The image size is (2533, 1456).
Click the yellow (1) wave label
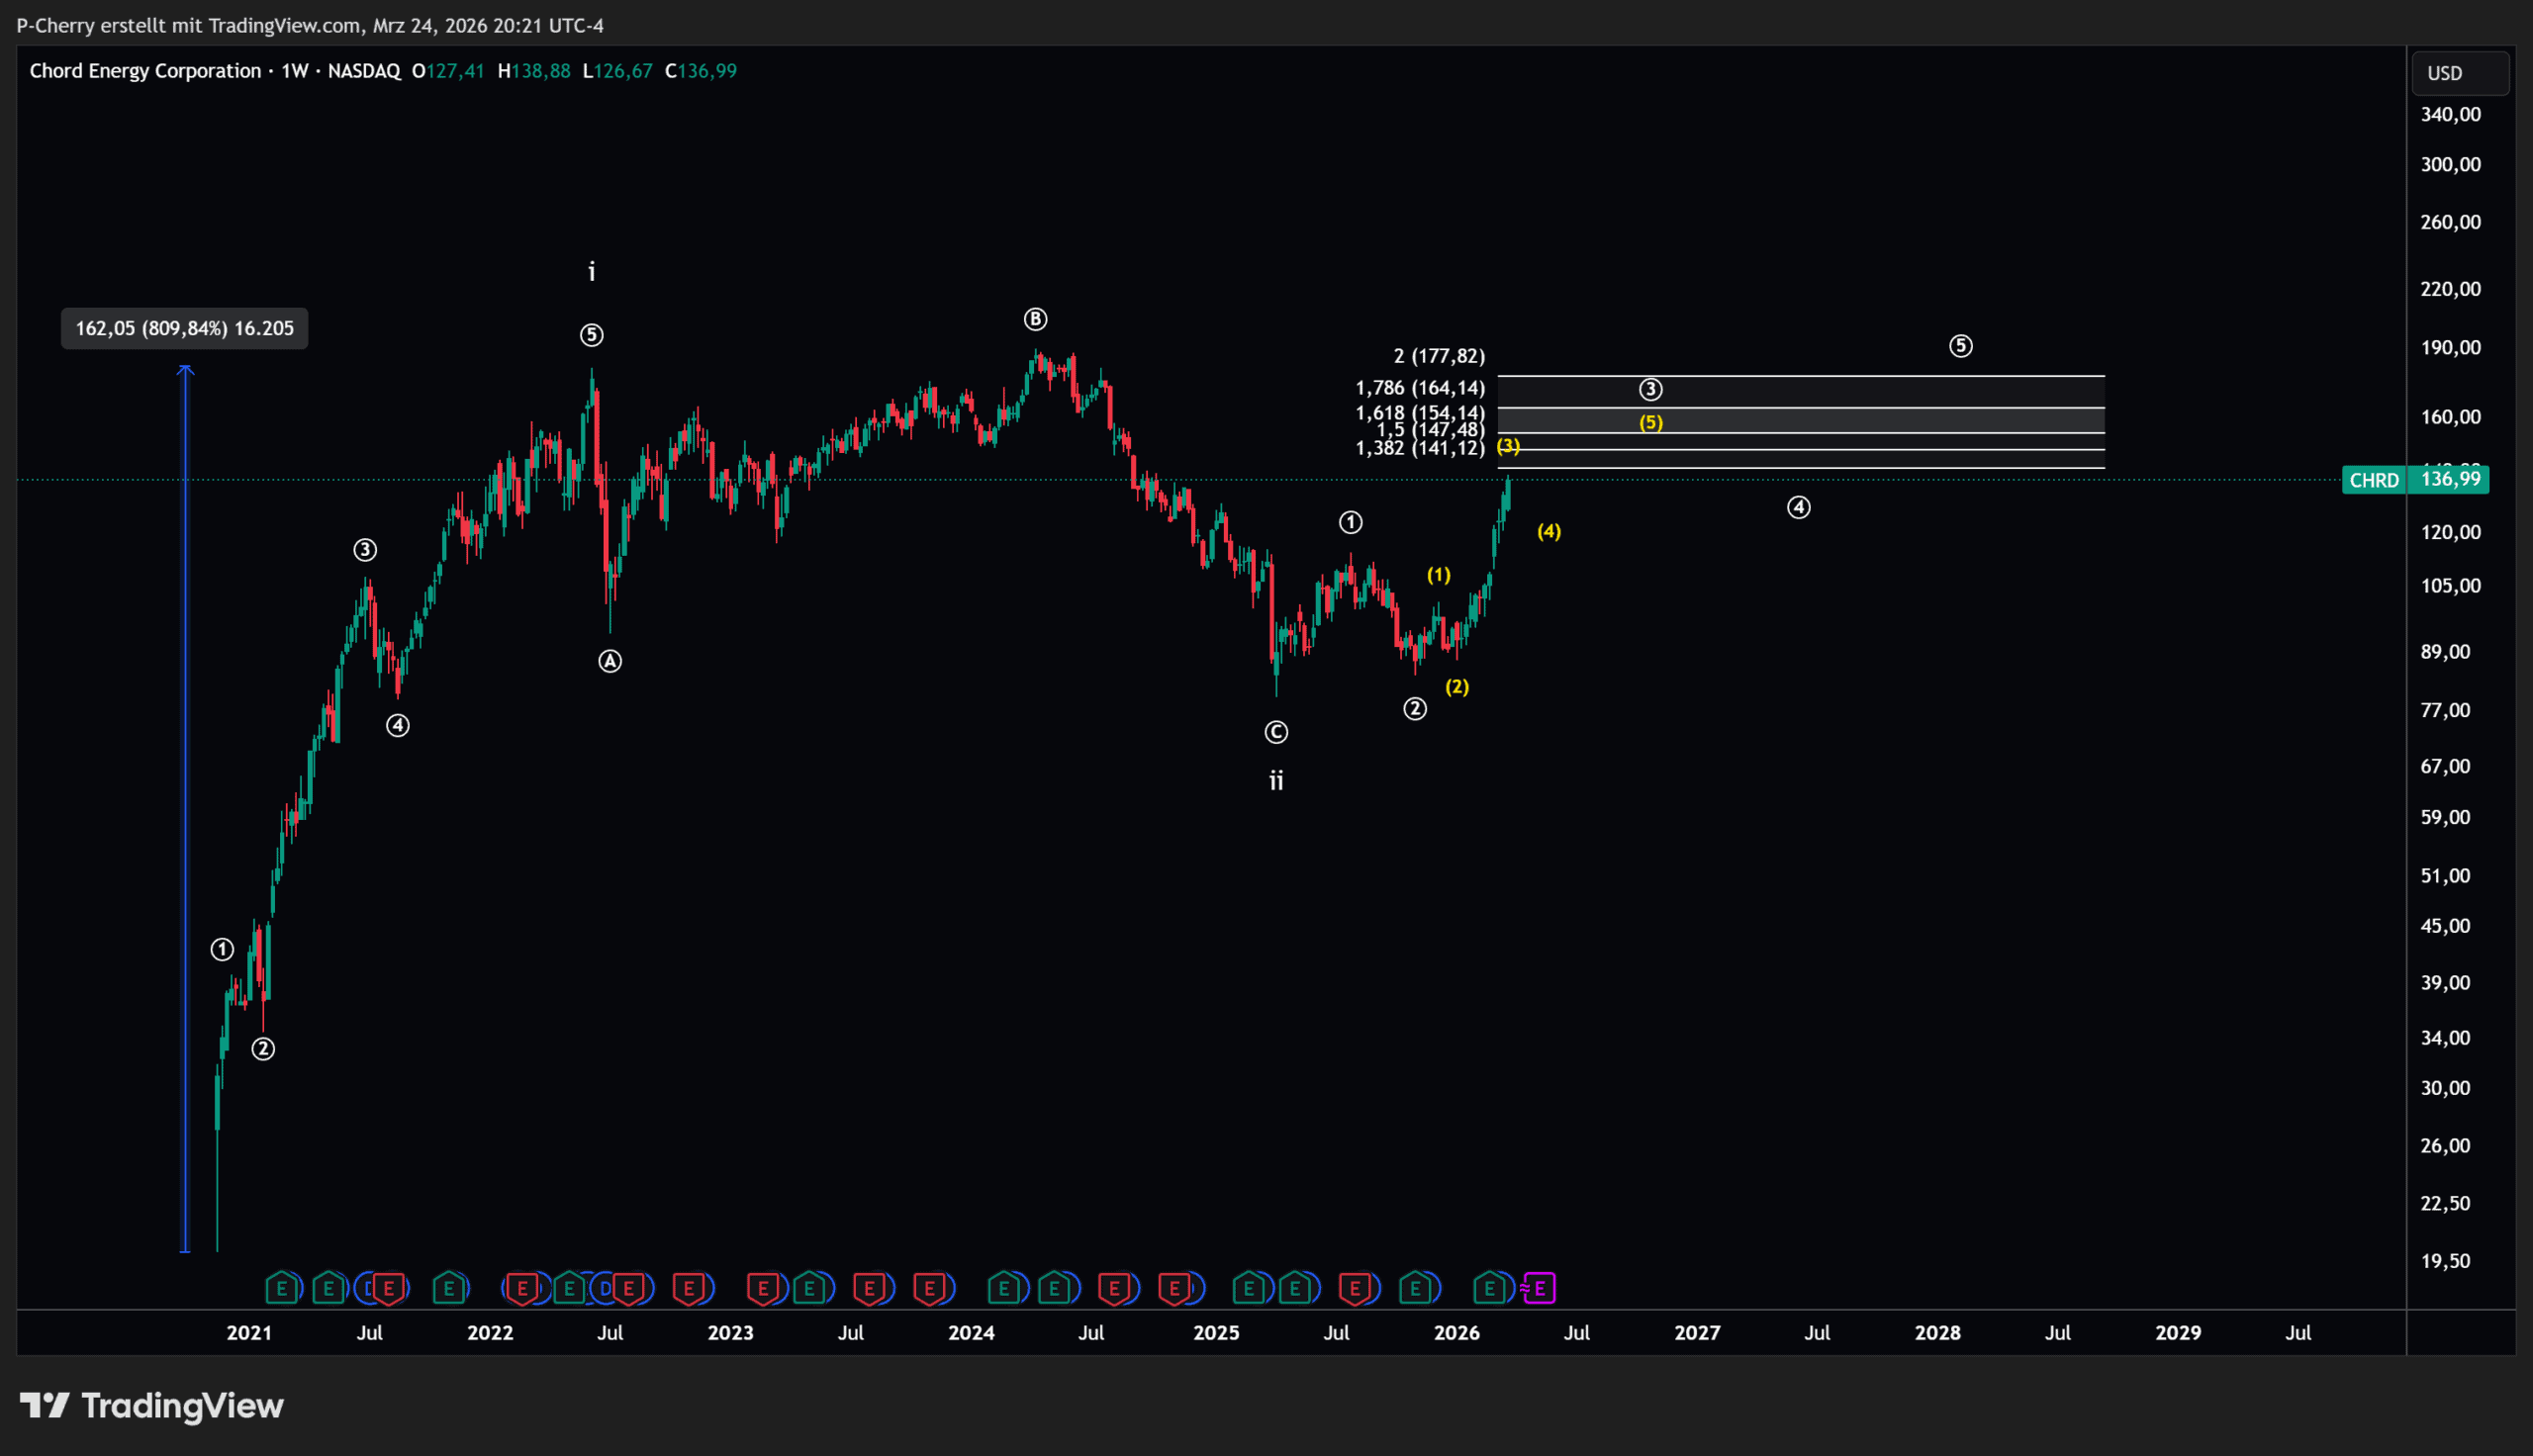[x=1438, y=575]
